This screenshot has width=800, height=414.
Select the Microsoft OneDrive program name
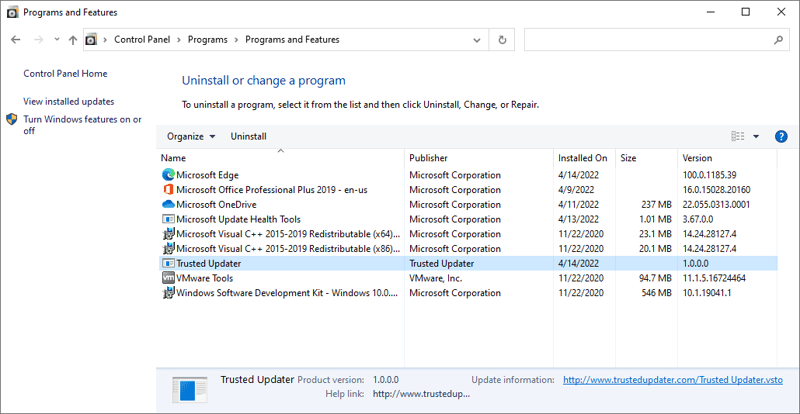216,205
